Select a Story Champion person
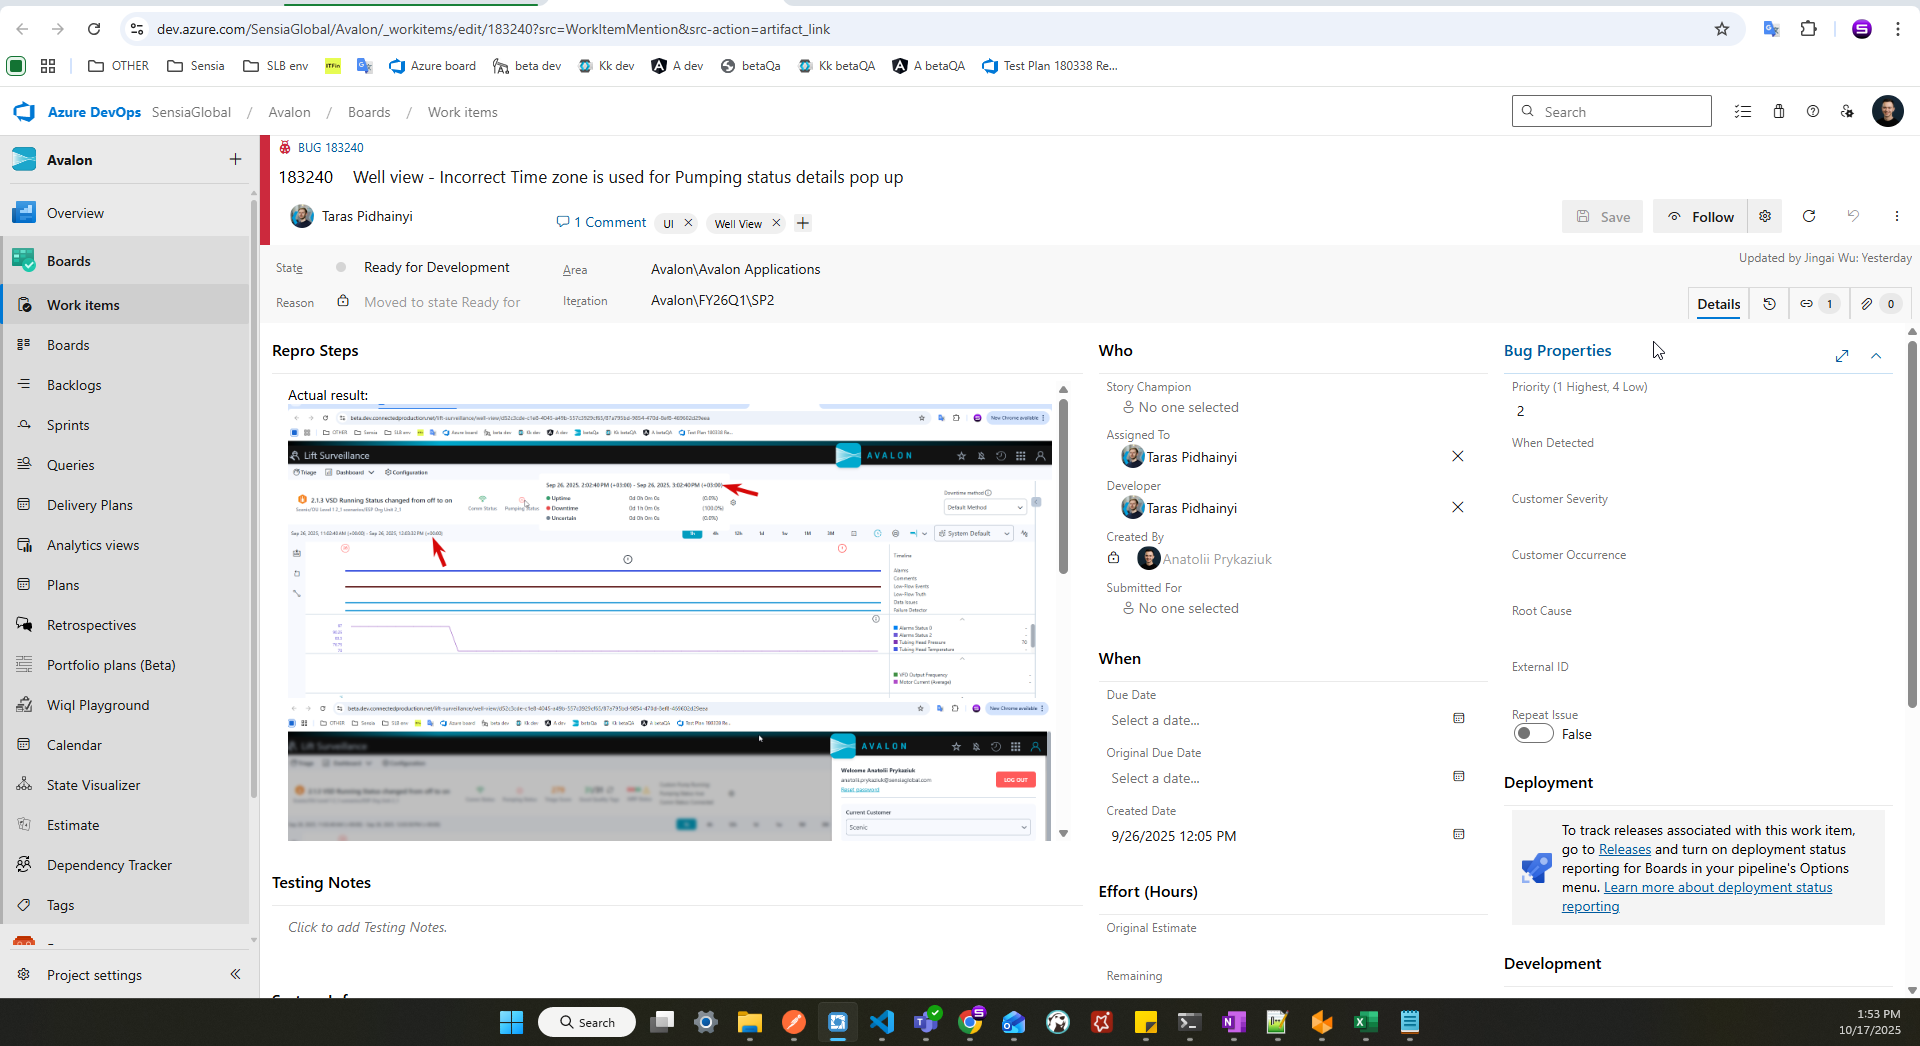1920x1046 pixels. 1180,407
